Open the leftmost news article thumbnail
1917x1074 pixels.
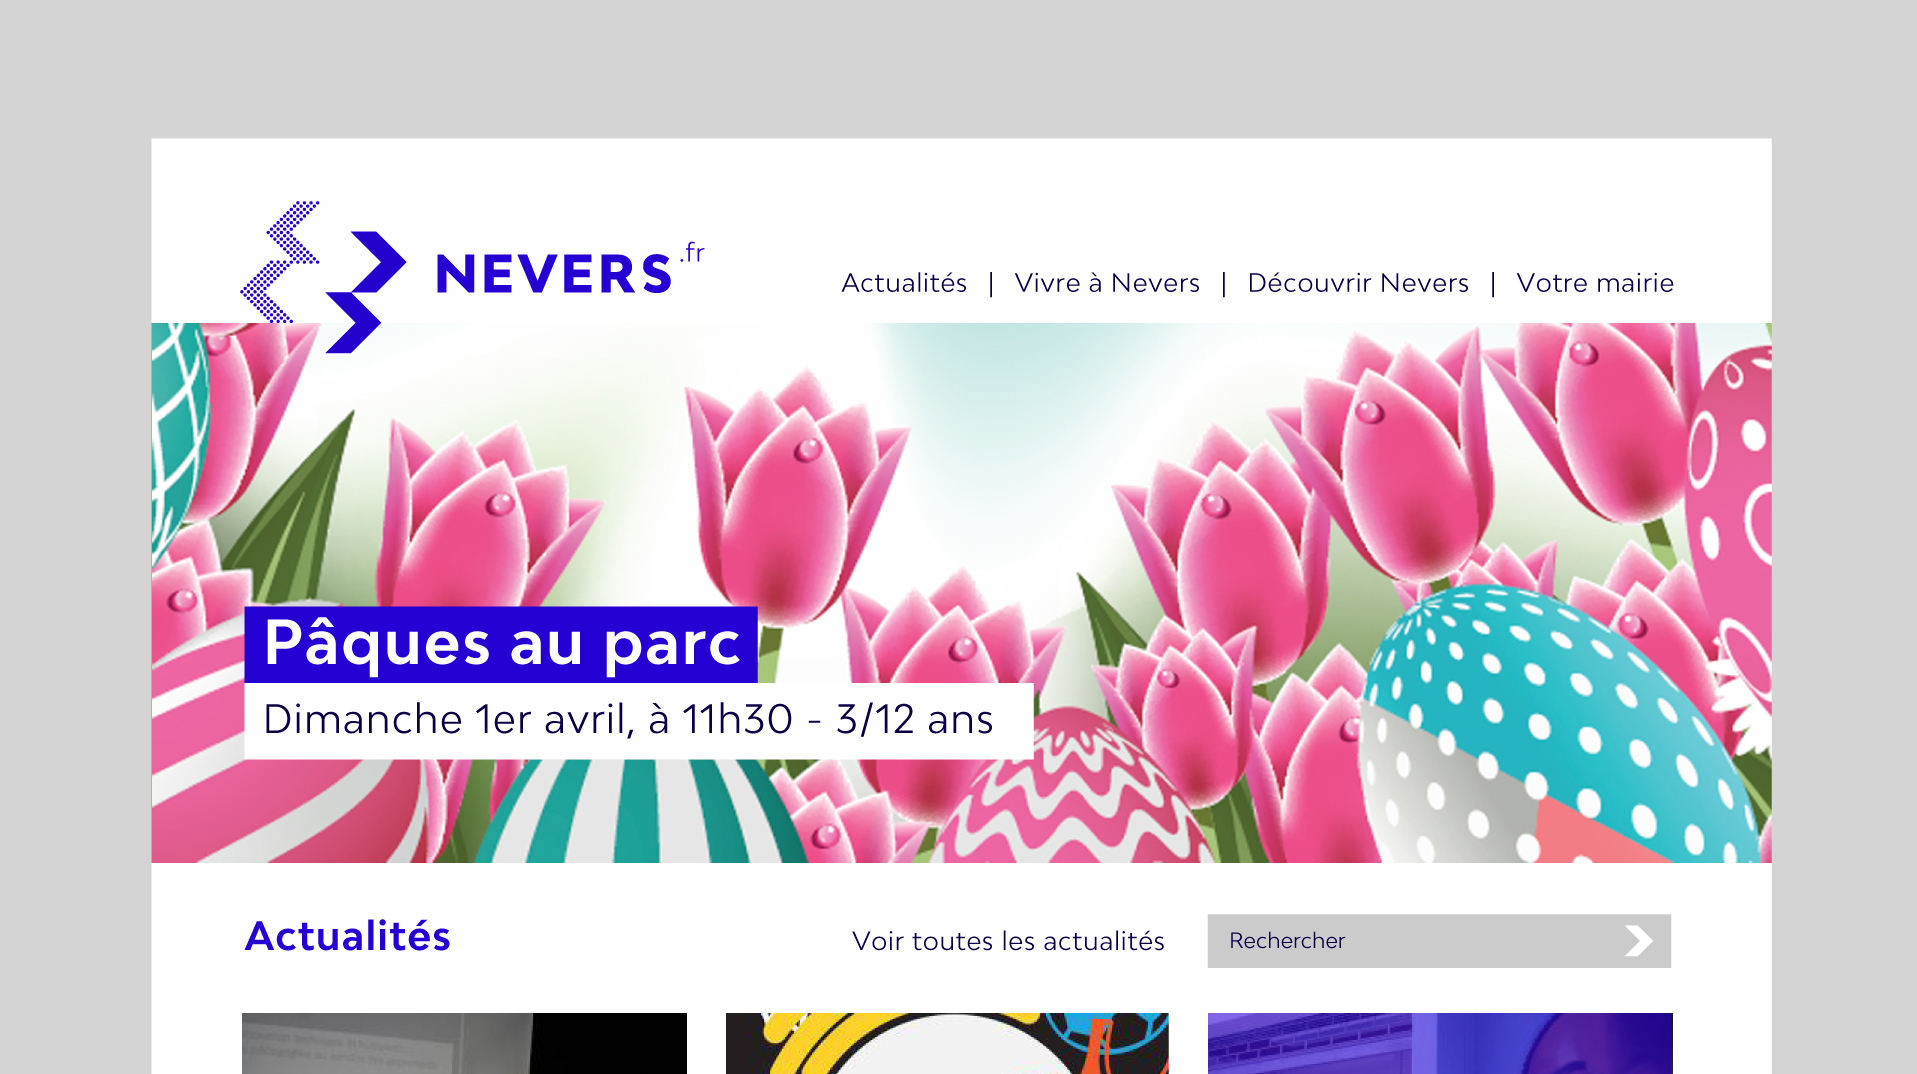coord(463,1044)
